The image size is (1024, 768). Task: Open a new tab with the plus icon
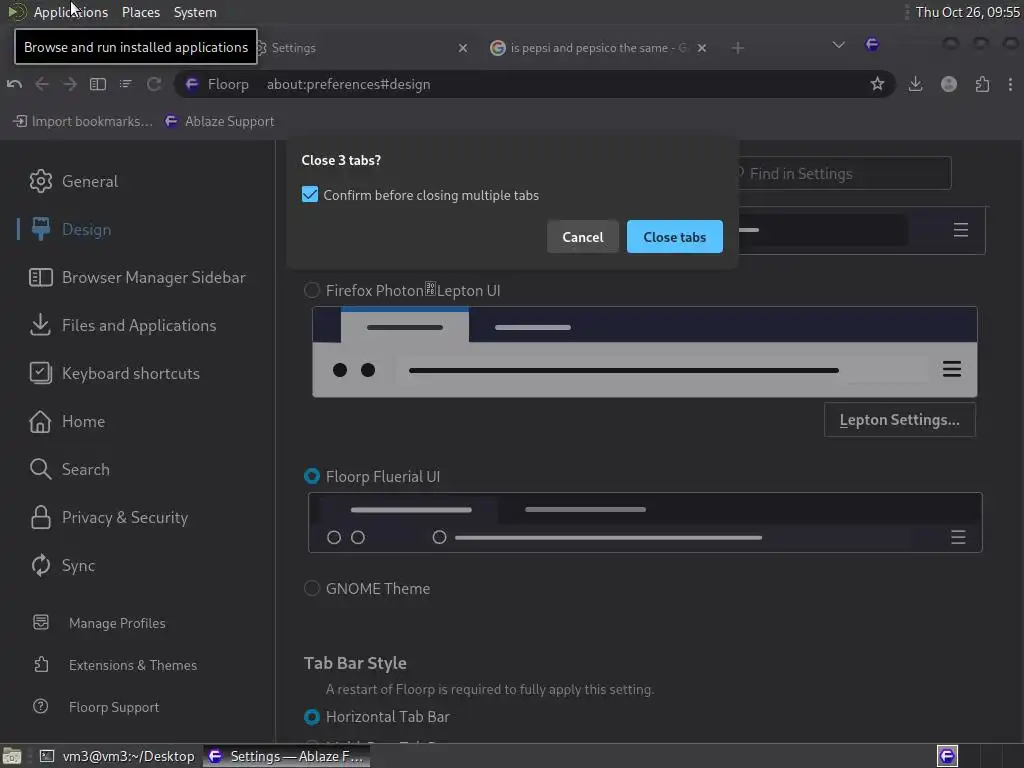click(x=738, y=48)
